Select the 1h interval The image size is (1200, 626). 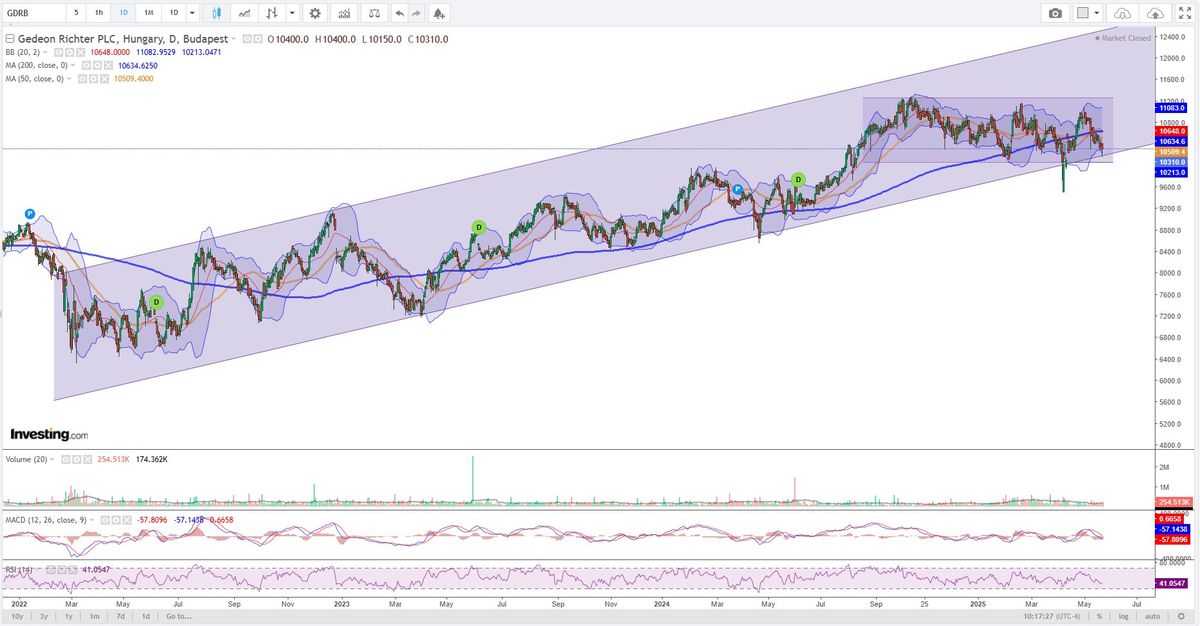99,13
